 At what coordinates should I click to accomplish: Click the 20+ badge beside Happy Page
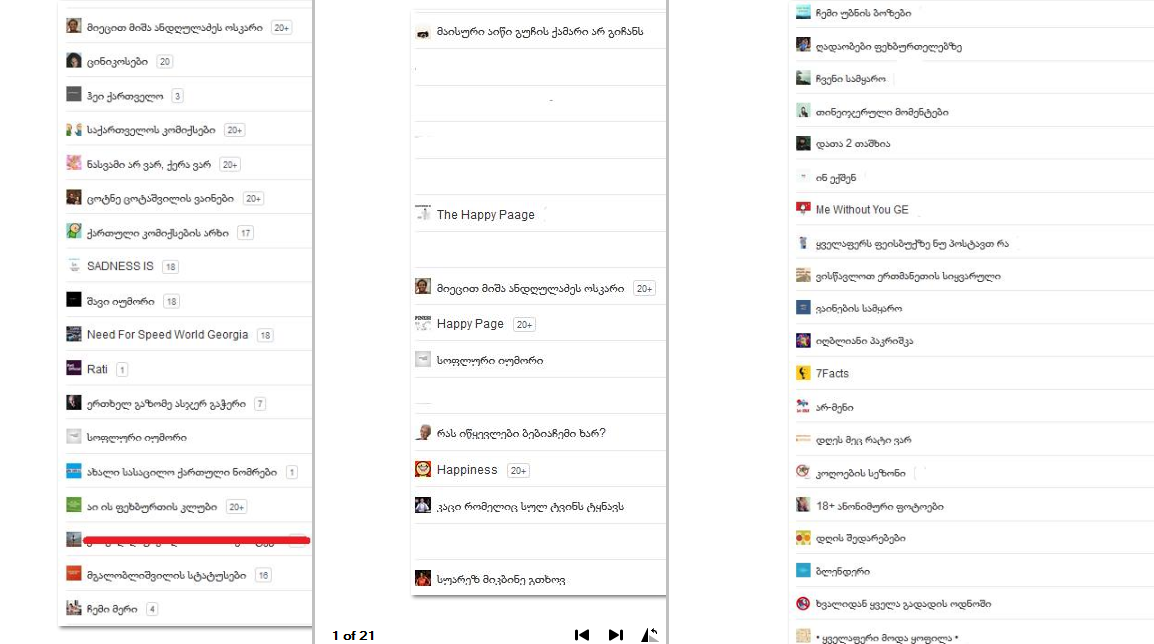click(524, 325)
